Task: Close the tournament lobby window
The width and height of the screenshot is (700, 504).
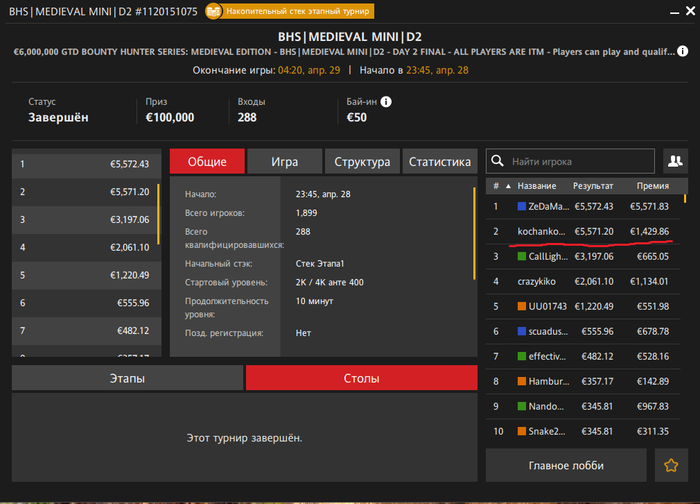Action: (x=690, y=11)
